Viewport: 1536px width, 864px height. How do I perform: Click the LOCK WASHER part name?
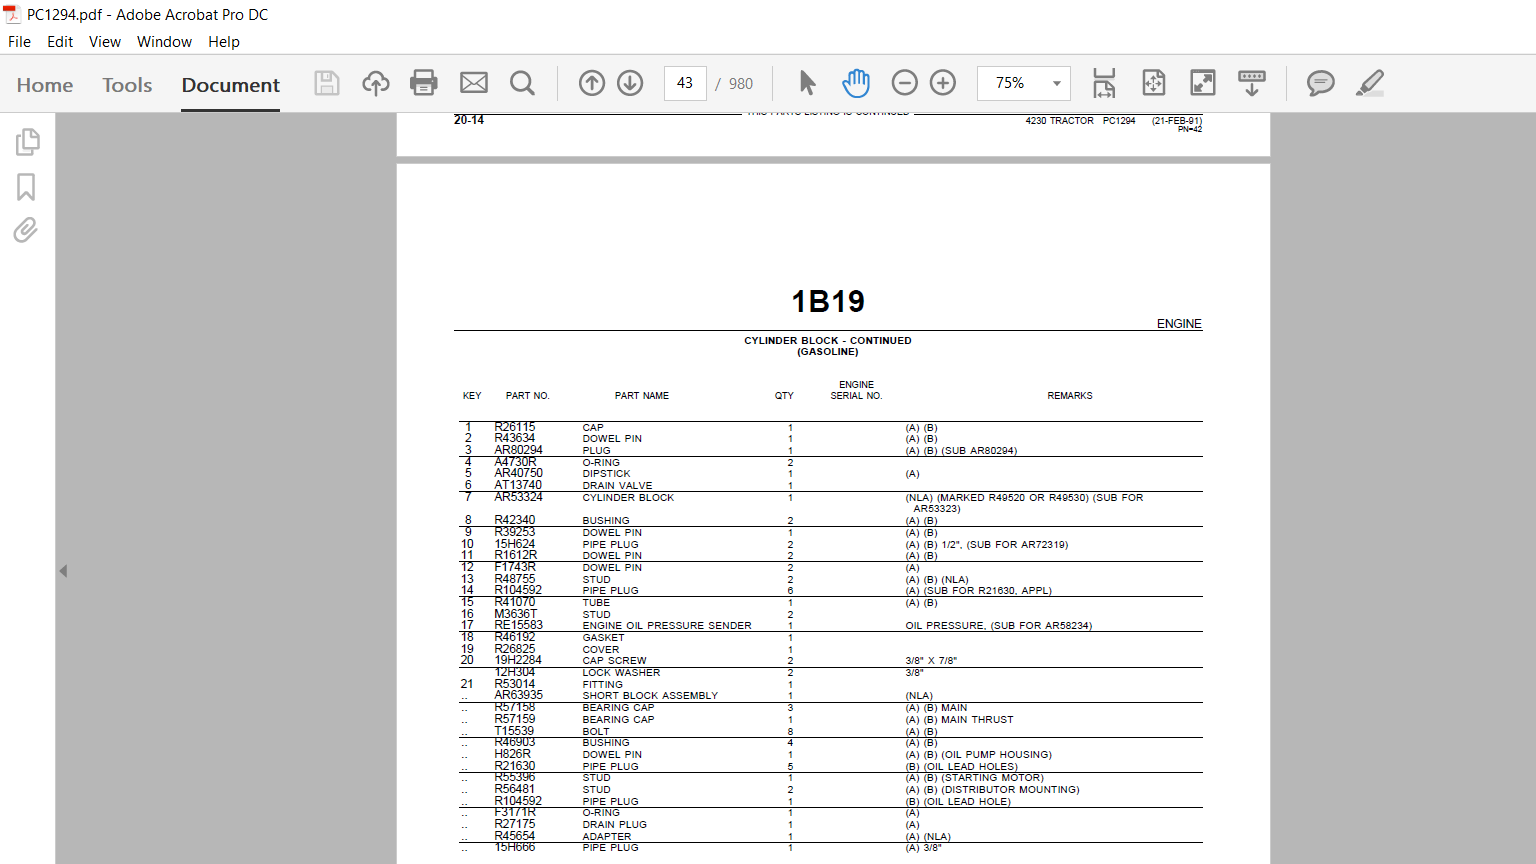click(x=621, y=673)
